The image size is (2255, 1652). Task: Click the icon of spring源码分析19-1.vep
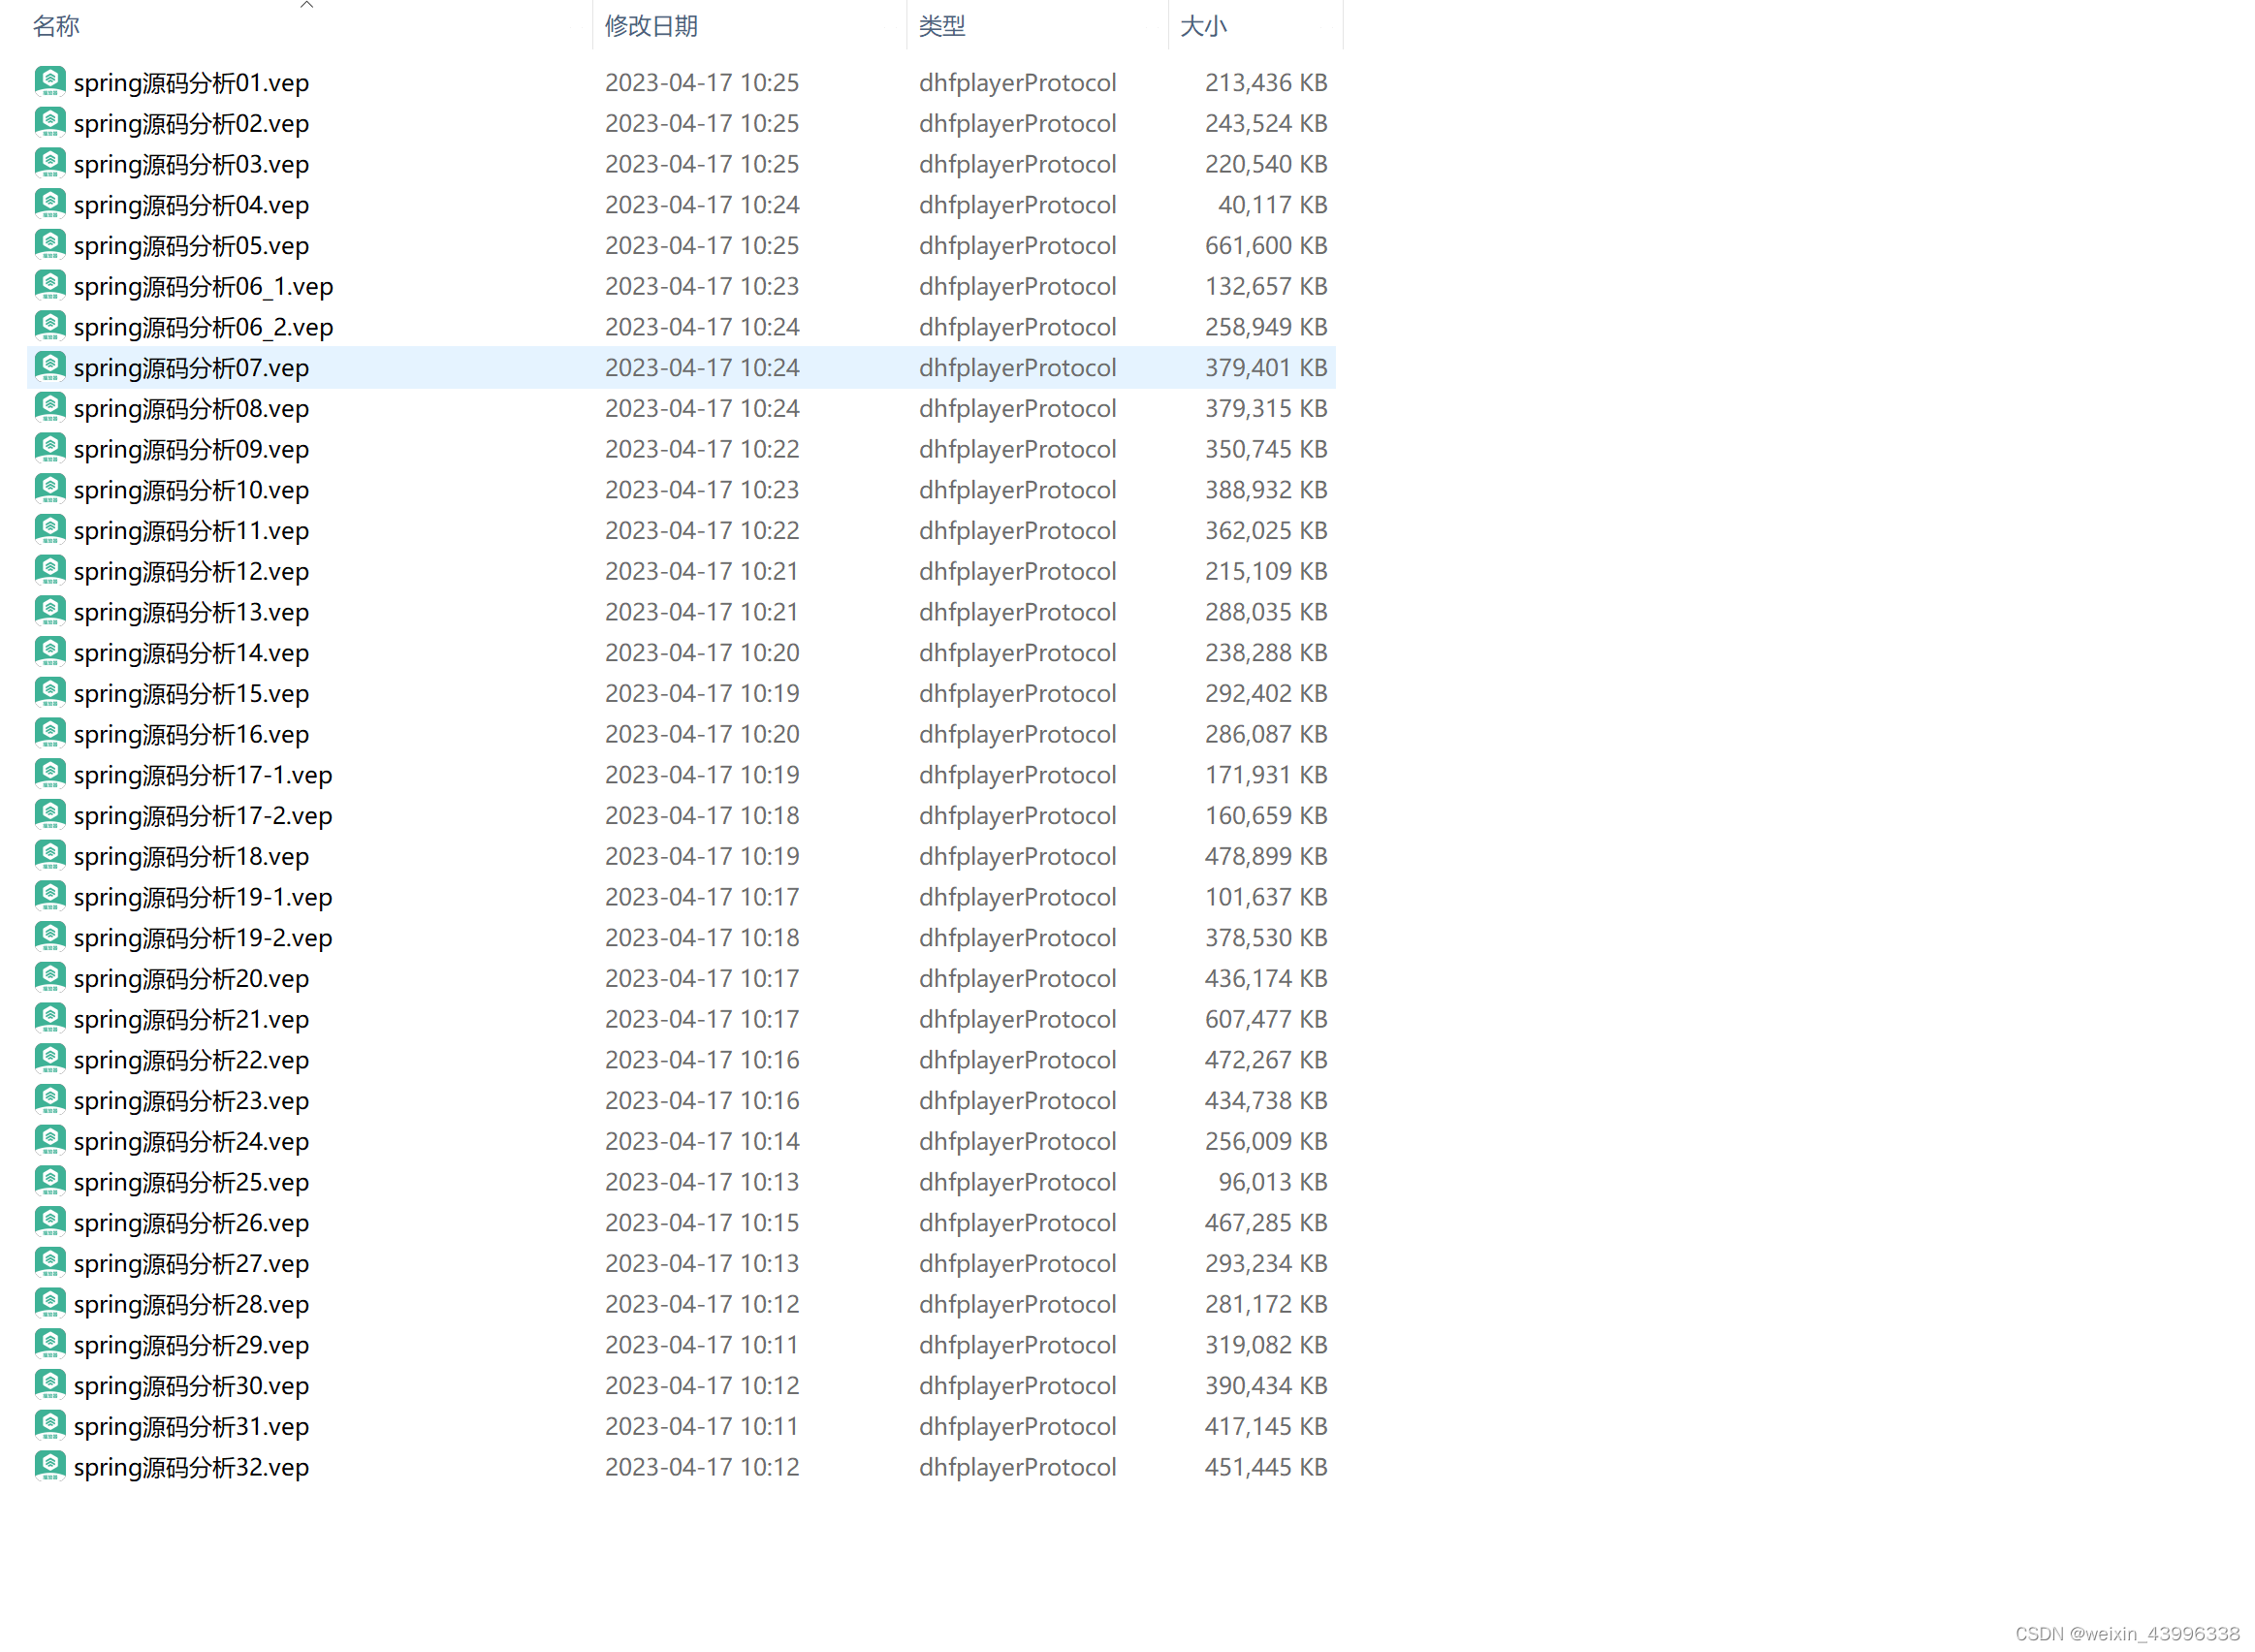(50, 897)
